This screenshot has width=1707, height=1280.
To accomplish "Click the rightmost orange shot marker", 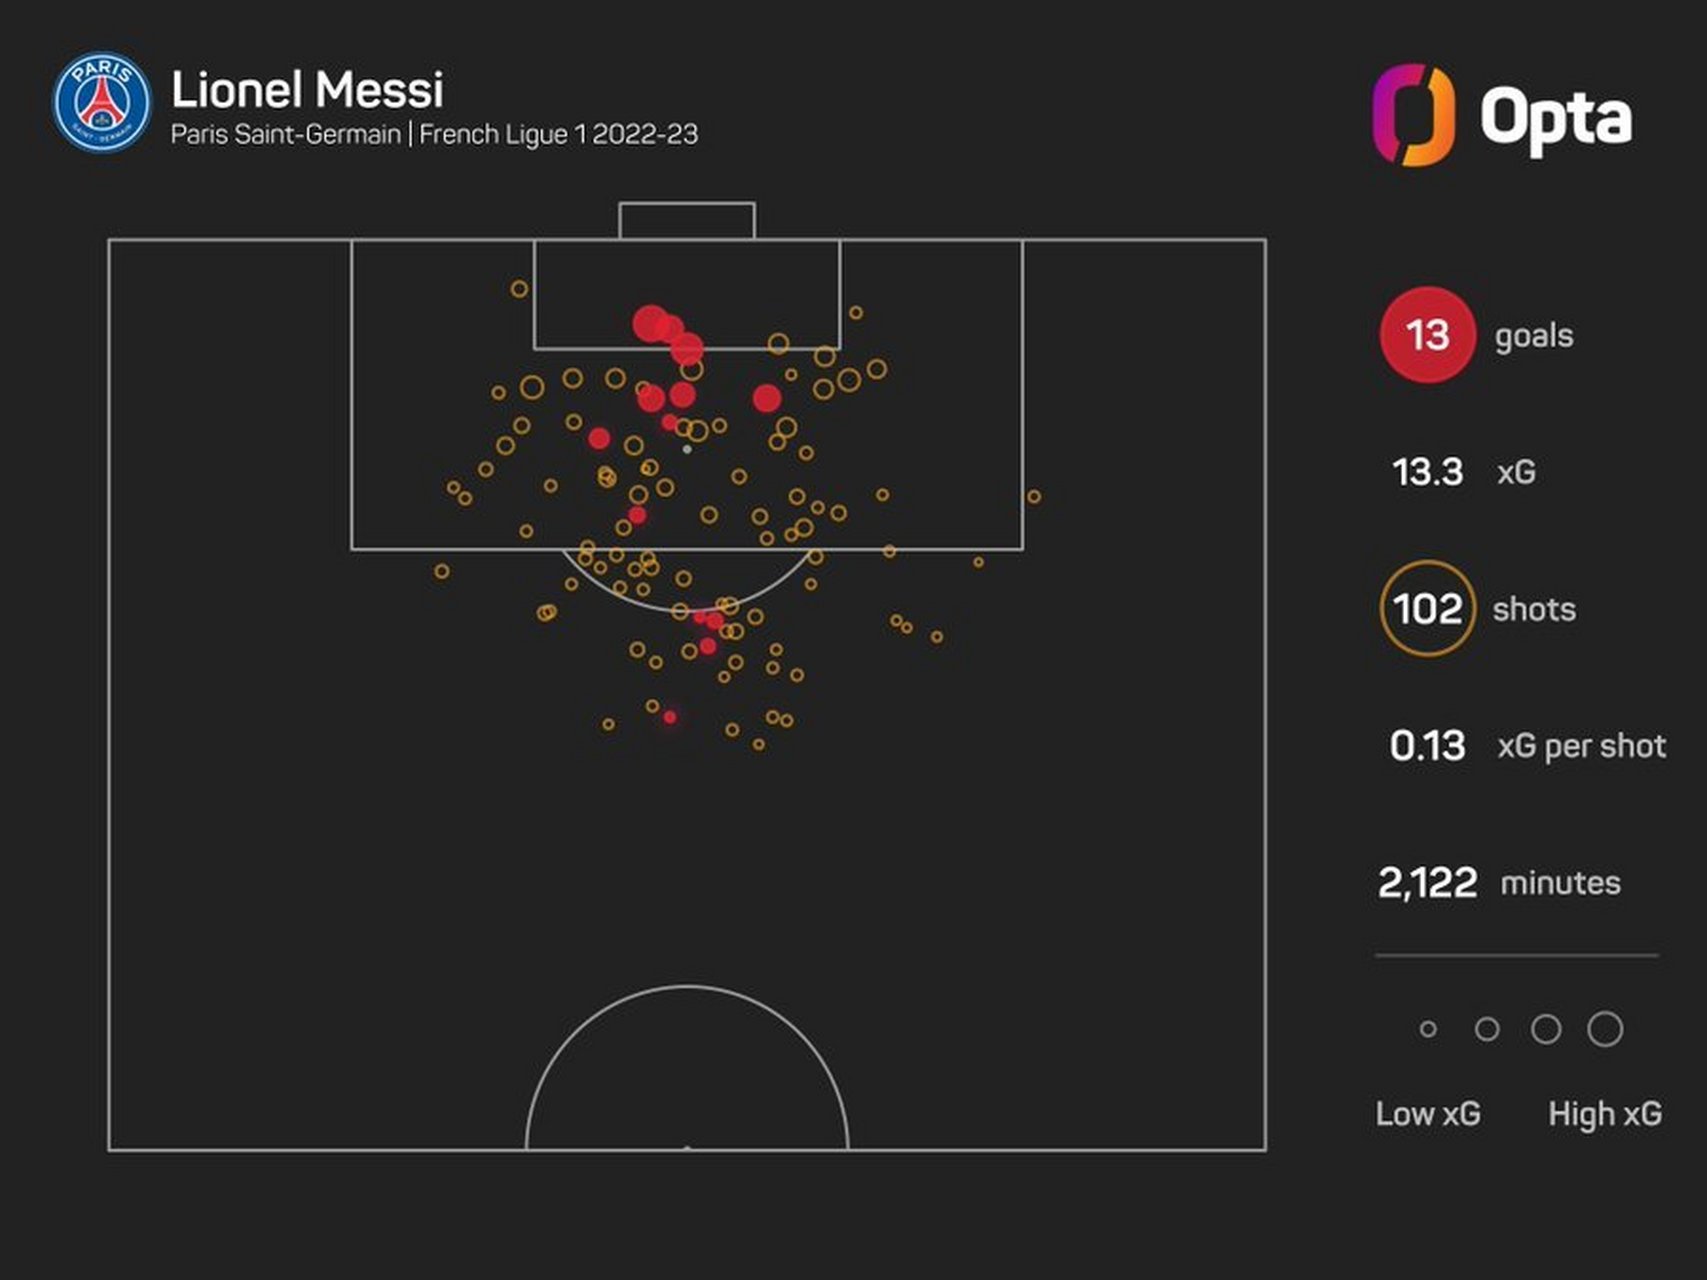I will pos(1034,496).
